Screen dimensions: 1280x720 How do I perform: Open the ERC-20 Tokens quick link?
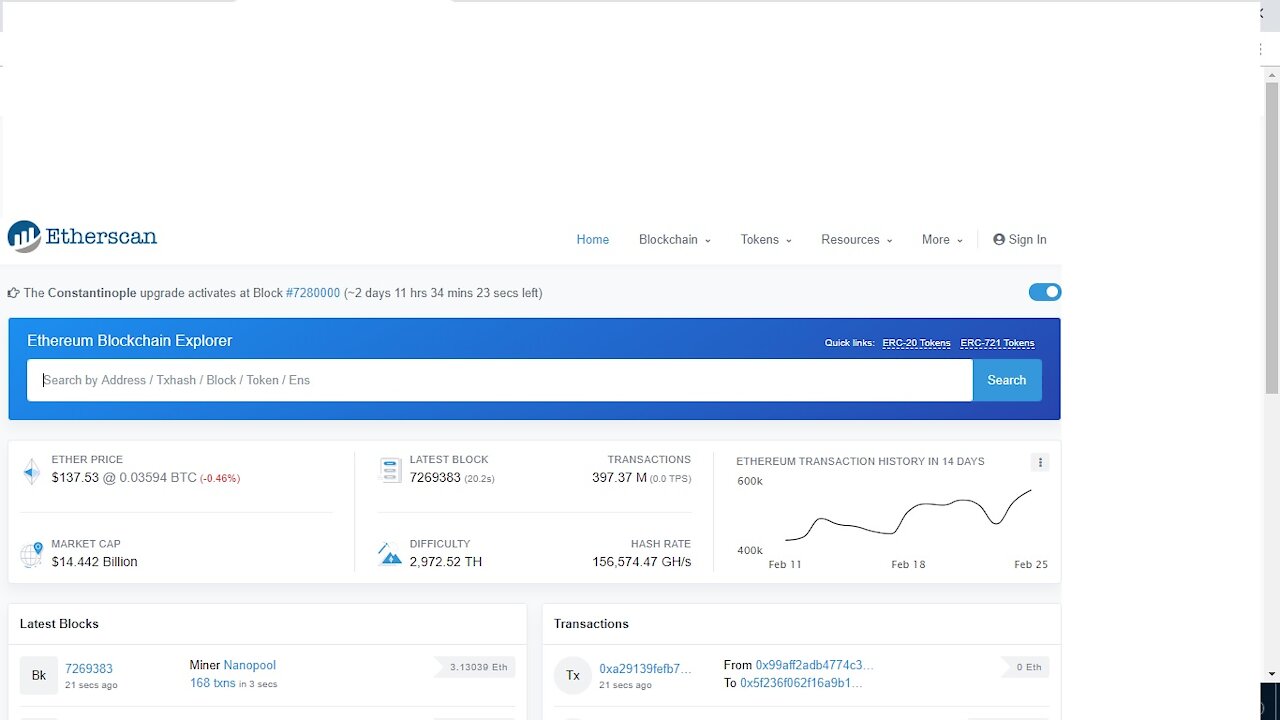tap(916, 343)
